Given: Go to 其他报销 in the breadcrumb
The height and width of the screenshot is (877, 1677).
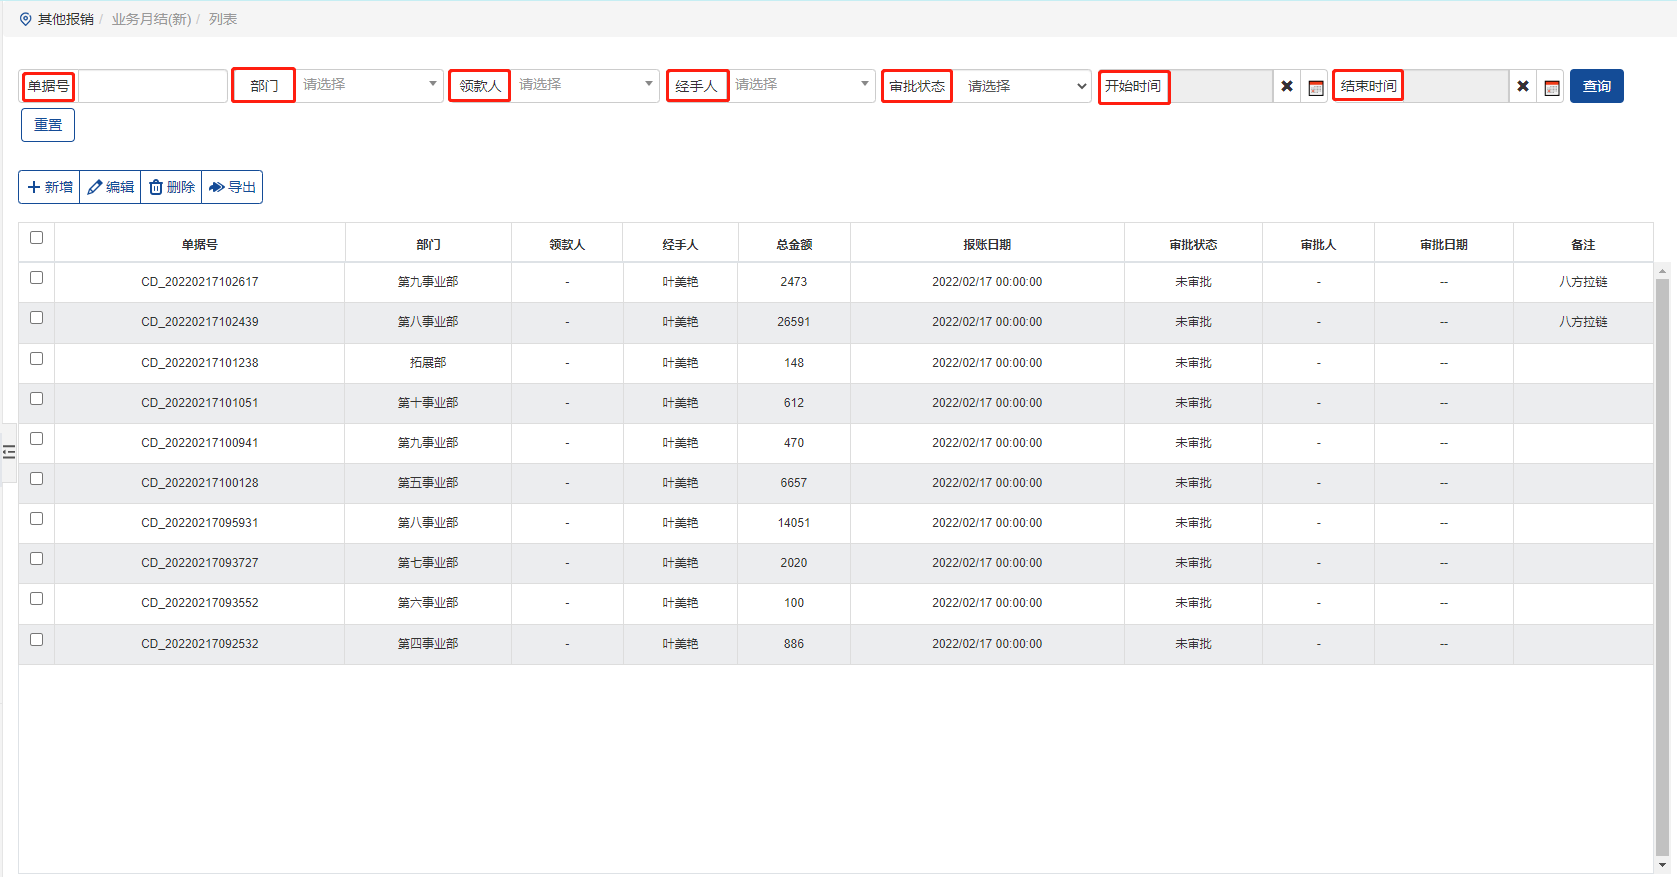Looking at the screenshot, I should coord(65,19).
